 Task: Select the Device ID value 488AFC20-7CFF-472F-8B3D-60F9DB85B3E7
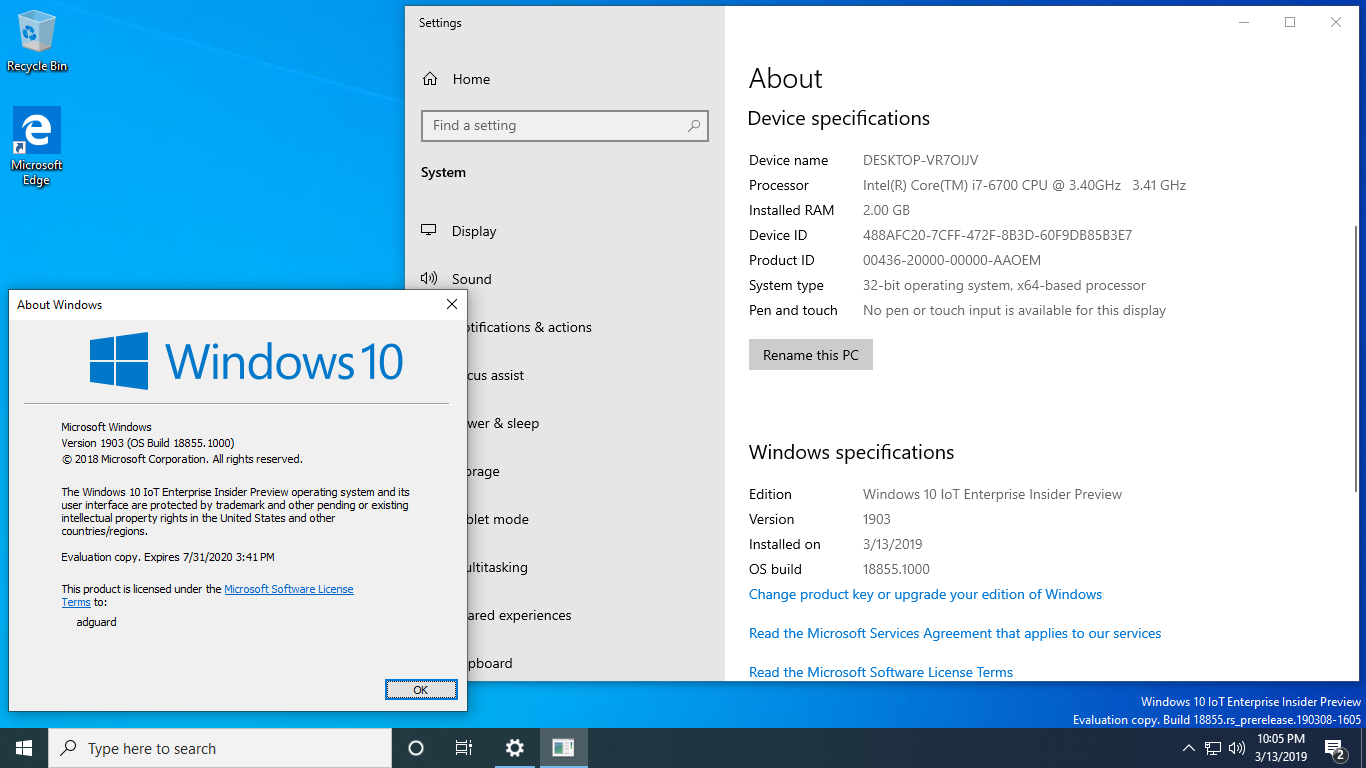click(997, 235)
